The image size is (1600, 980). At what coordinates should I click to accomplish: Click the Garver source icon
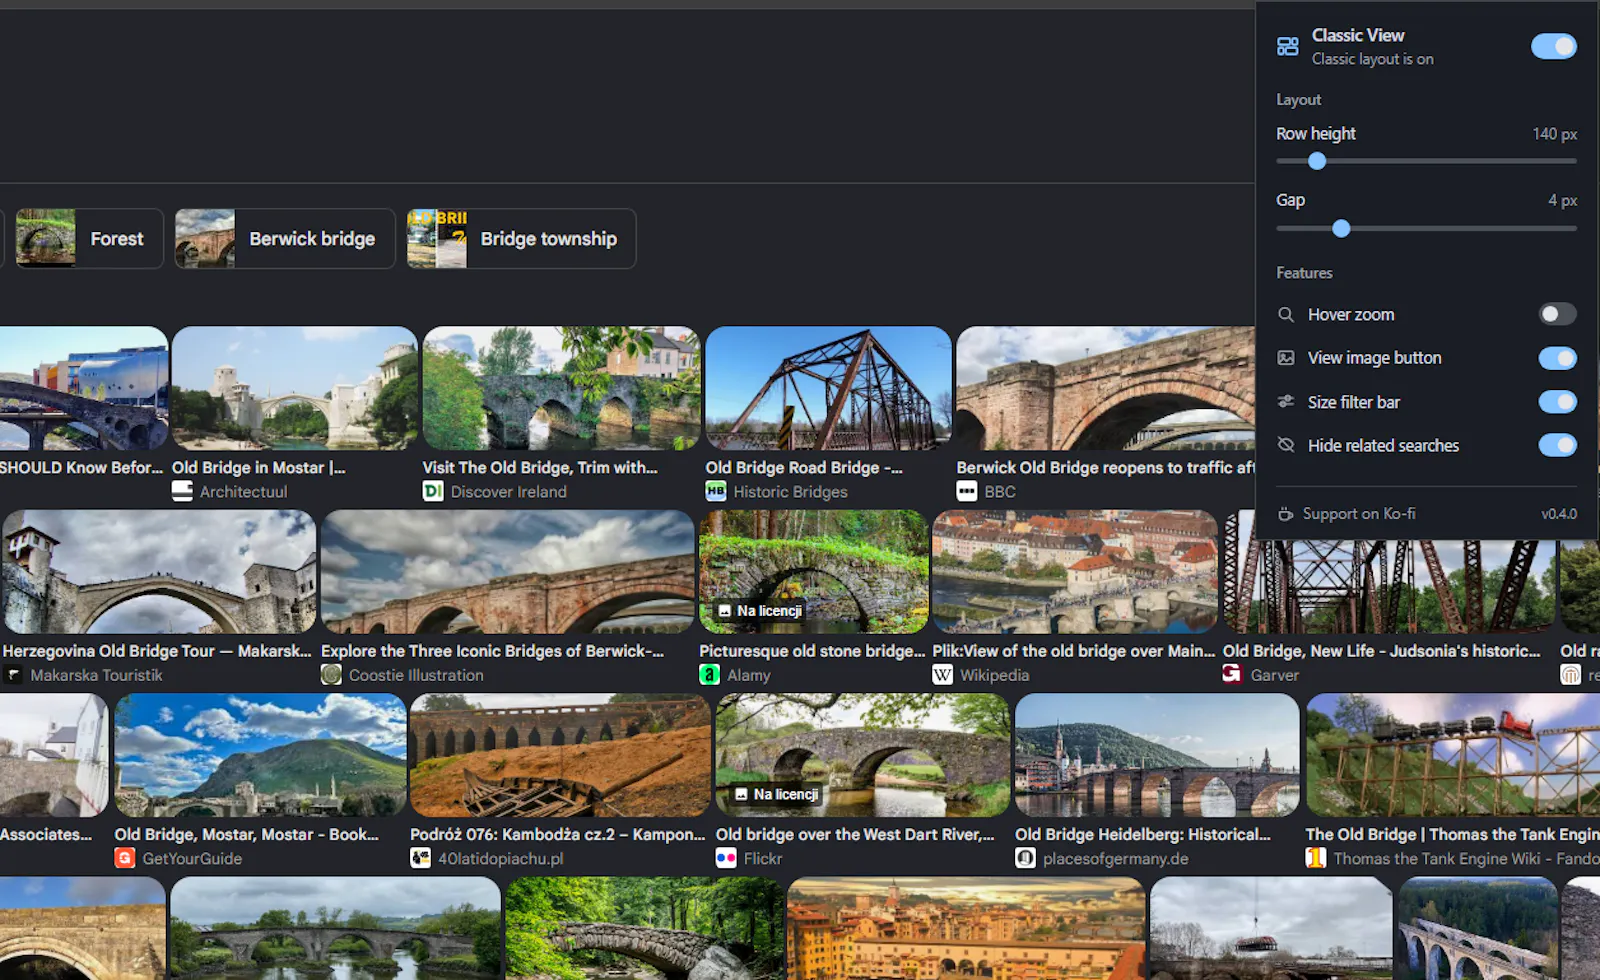click(x=1233, y=675)
